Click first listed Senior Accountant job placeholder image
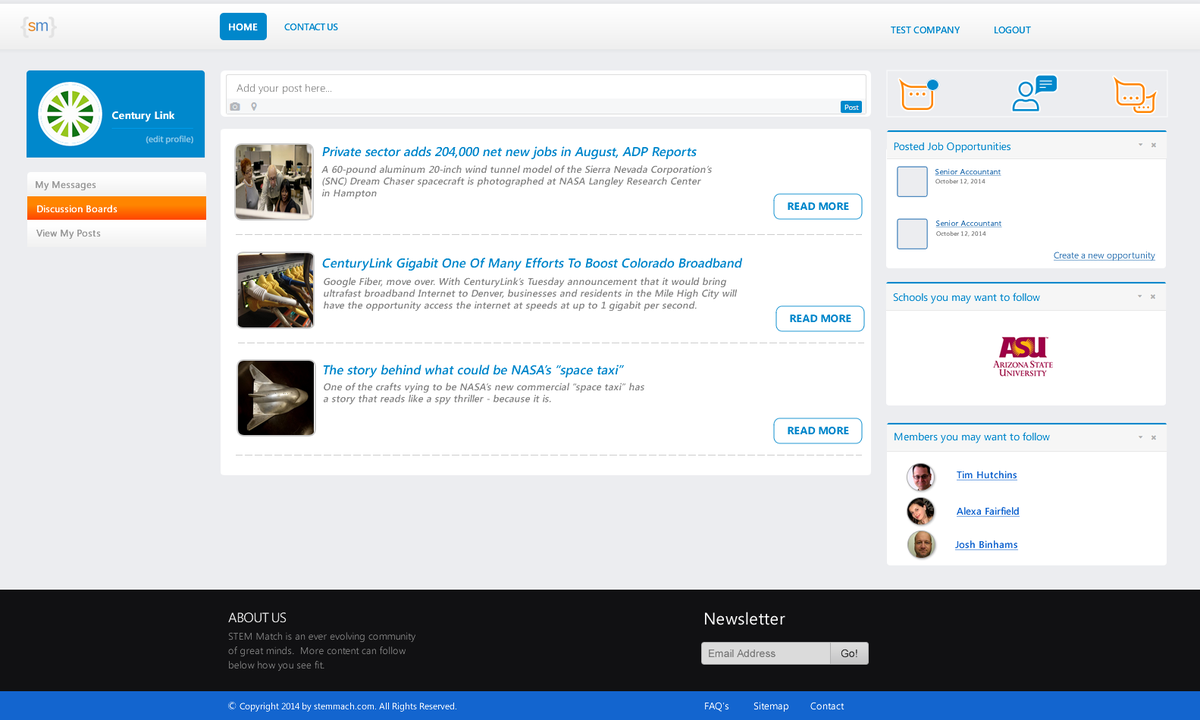This screenshot has height=720, width=1200. (x=912, y=181)
